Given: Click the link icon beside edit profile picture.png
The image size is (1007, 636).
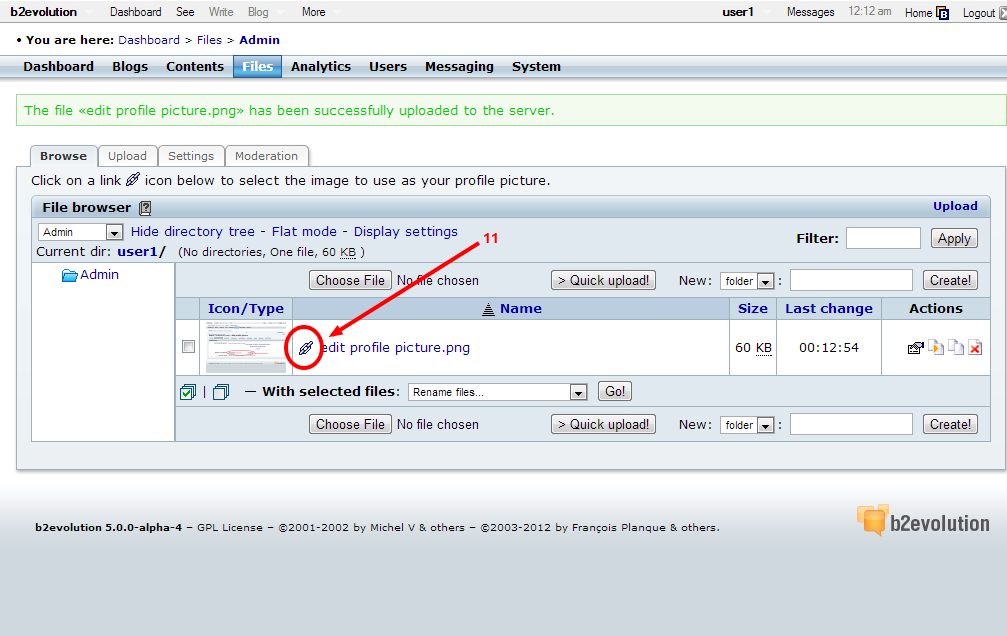Looking at the screenshot, I should click(x=306, y=348).
